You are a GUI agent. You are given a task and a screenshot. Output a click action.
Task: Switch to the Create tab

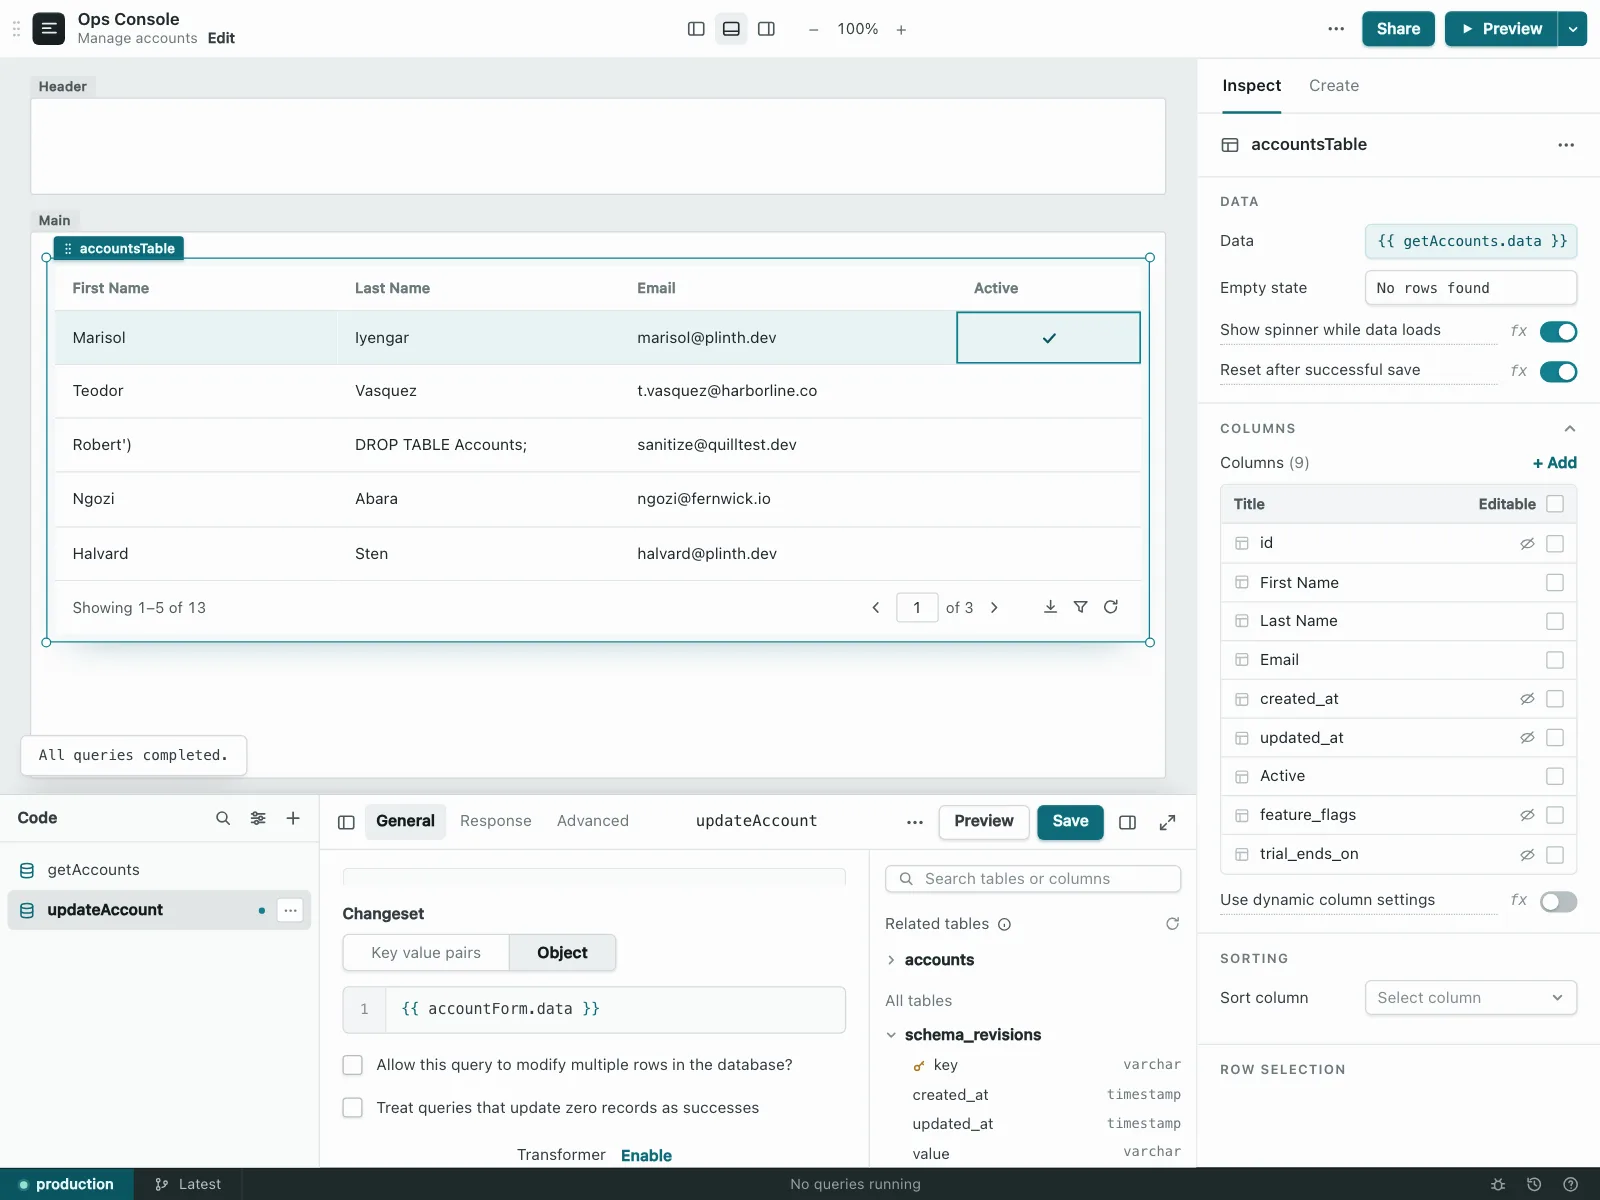(1334, 86)
